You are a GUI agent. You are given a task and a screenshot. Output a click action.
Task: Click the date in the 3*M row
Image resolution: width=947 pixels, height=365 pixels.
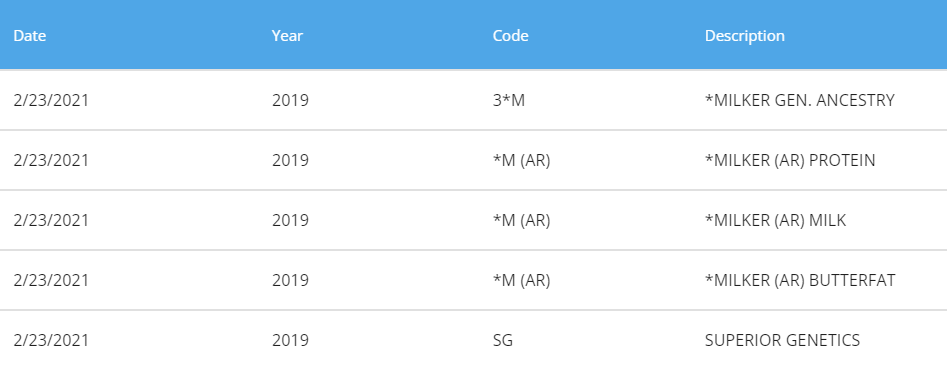(51, 100)
